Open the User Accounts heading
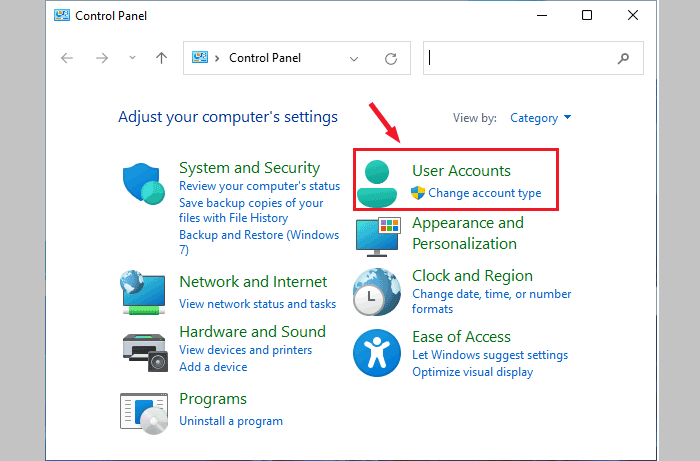Viewport: 700px width, 461px height. (461, 170)
